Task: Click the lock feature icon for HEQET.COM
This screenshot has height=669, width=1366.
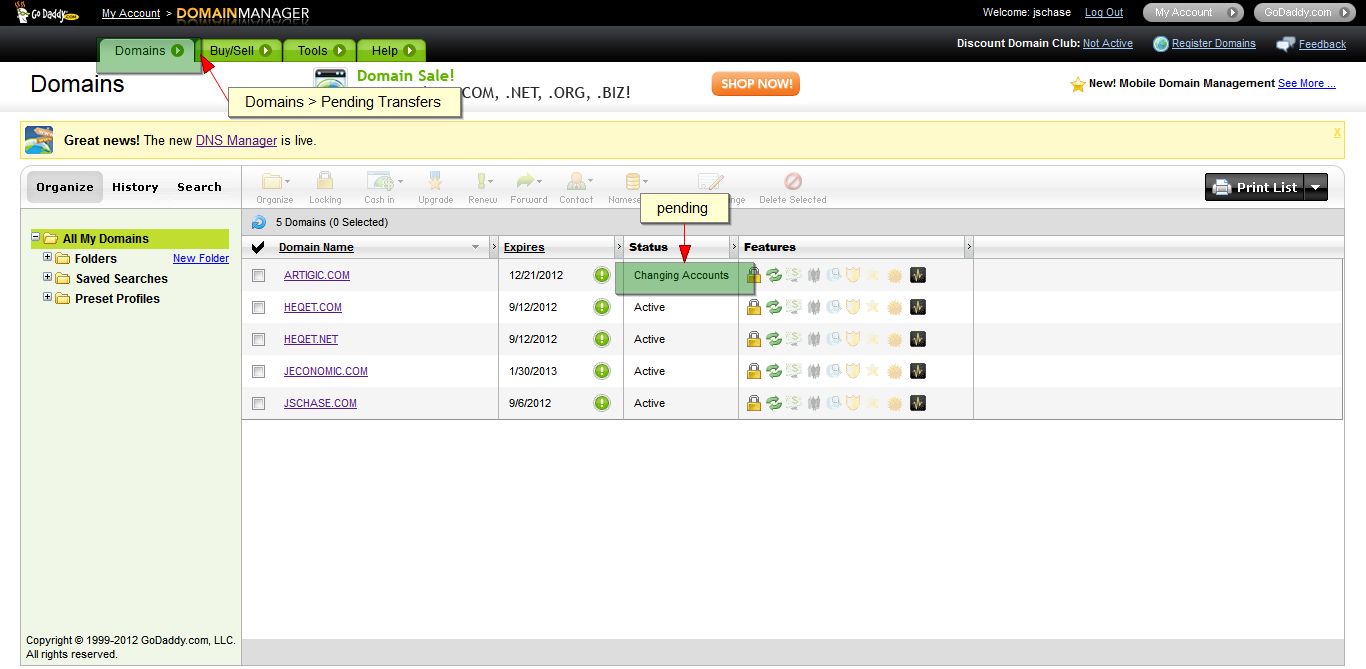Action: pyautogui.click(x=754, y=307)
